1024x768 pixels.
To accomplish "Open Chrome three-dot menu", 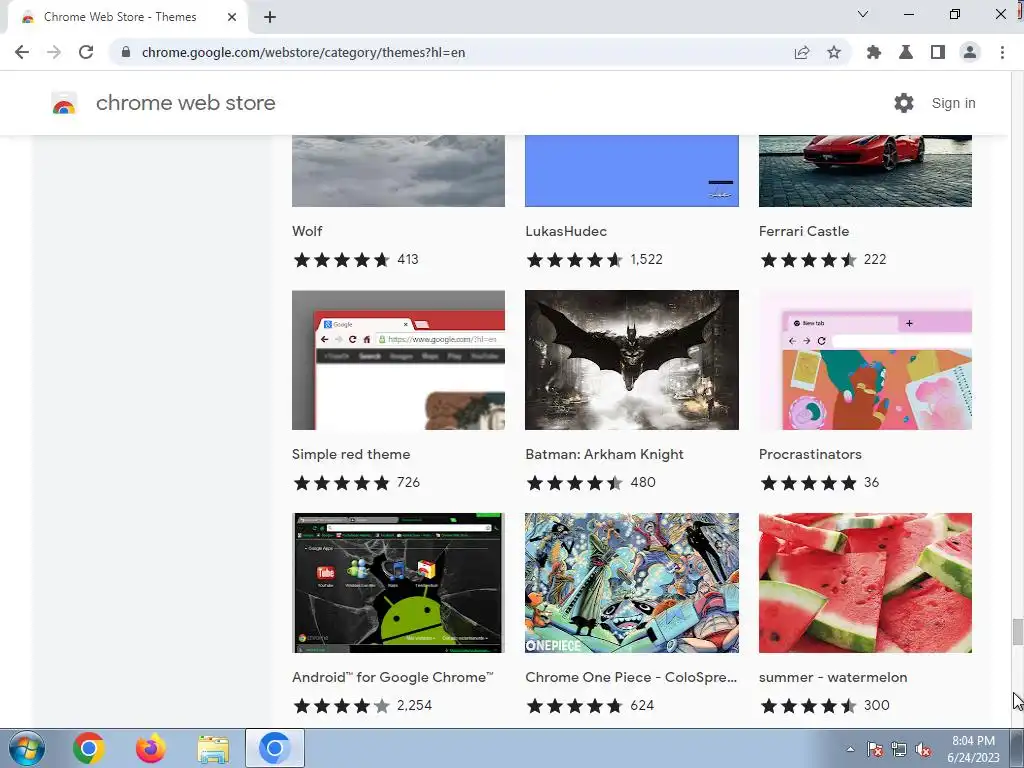I will (1002, 52).
